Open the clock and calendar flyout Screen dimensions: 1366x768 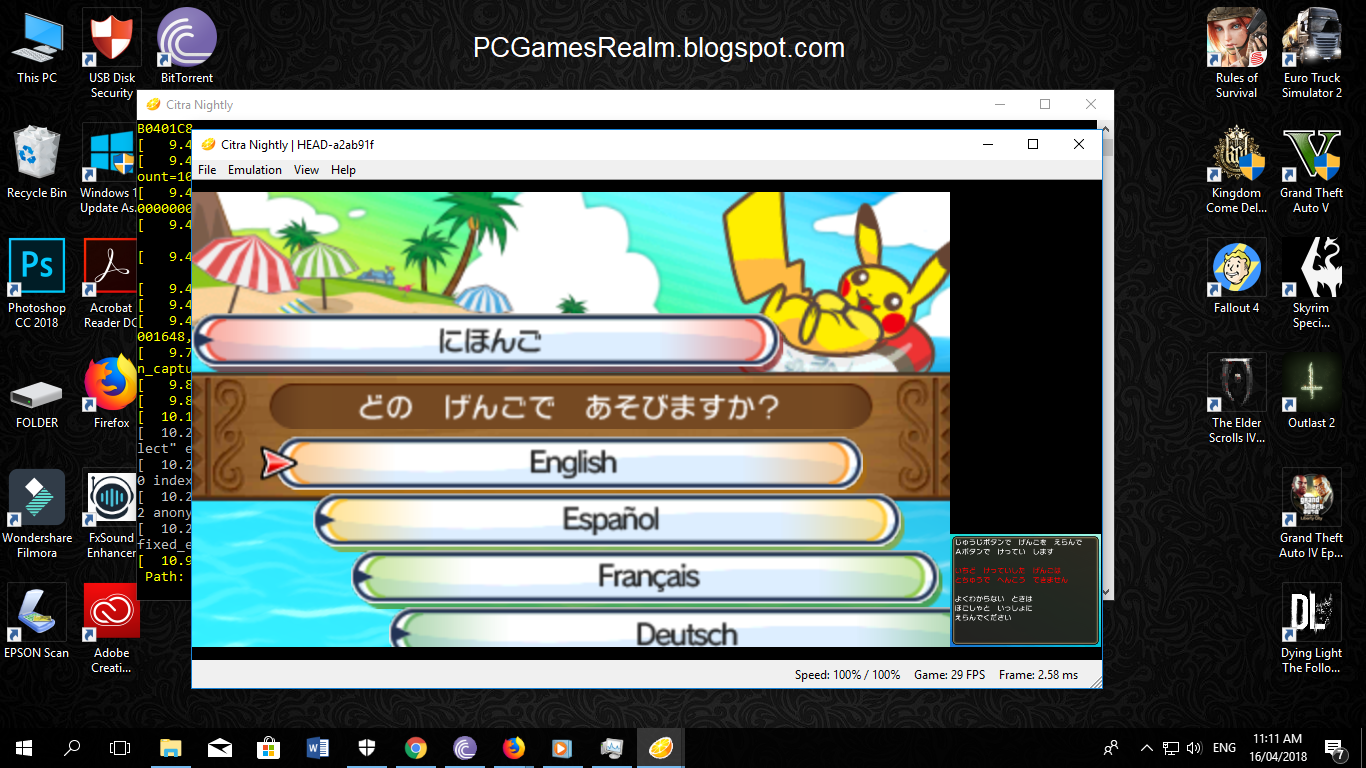click(x=1276, y=747)
